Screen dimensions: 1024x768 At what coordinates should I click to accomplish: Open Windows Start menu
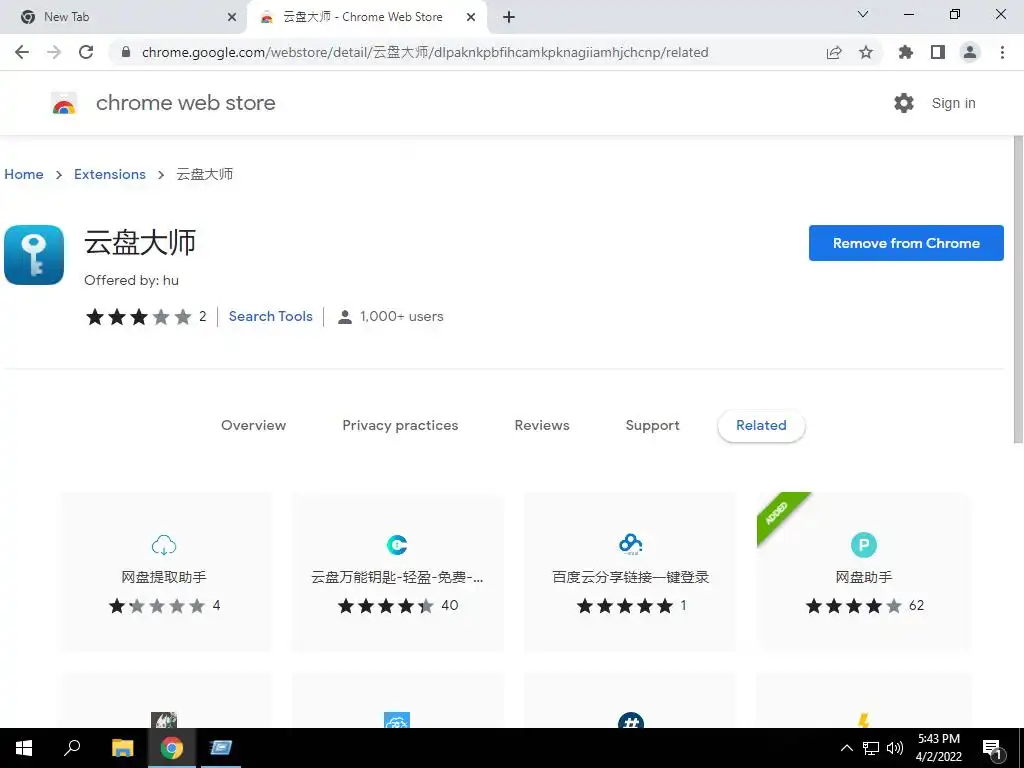[x=24, y=748]
